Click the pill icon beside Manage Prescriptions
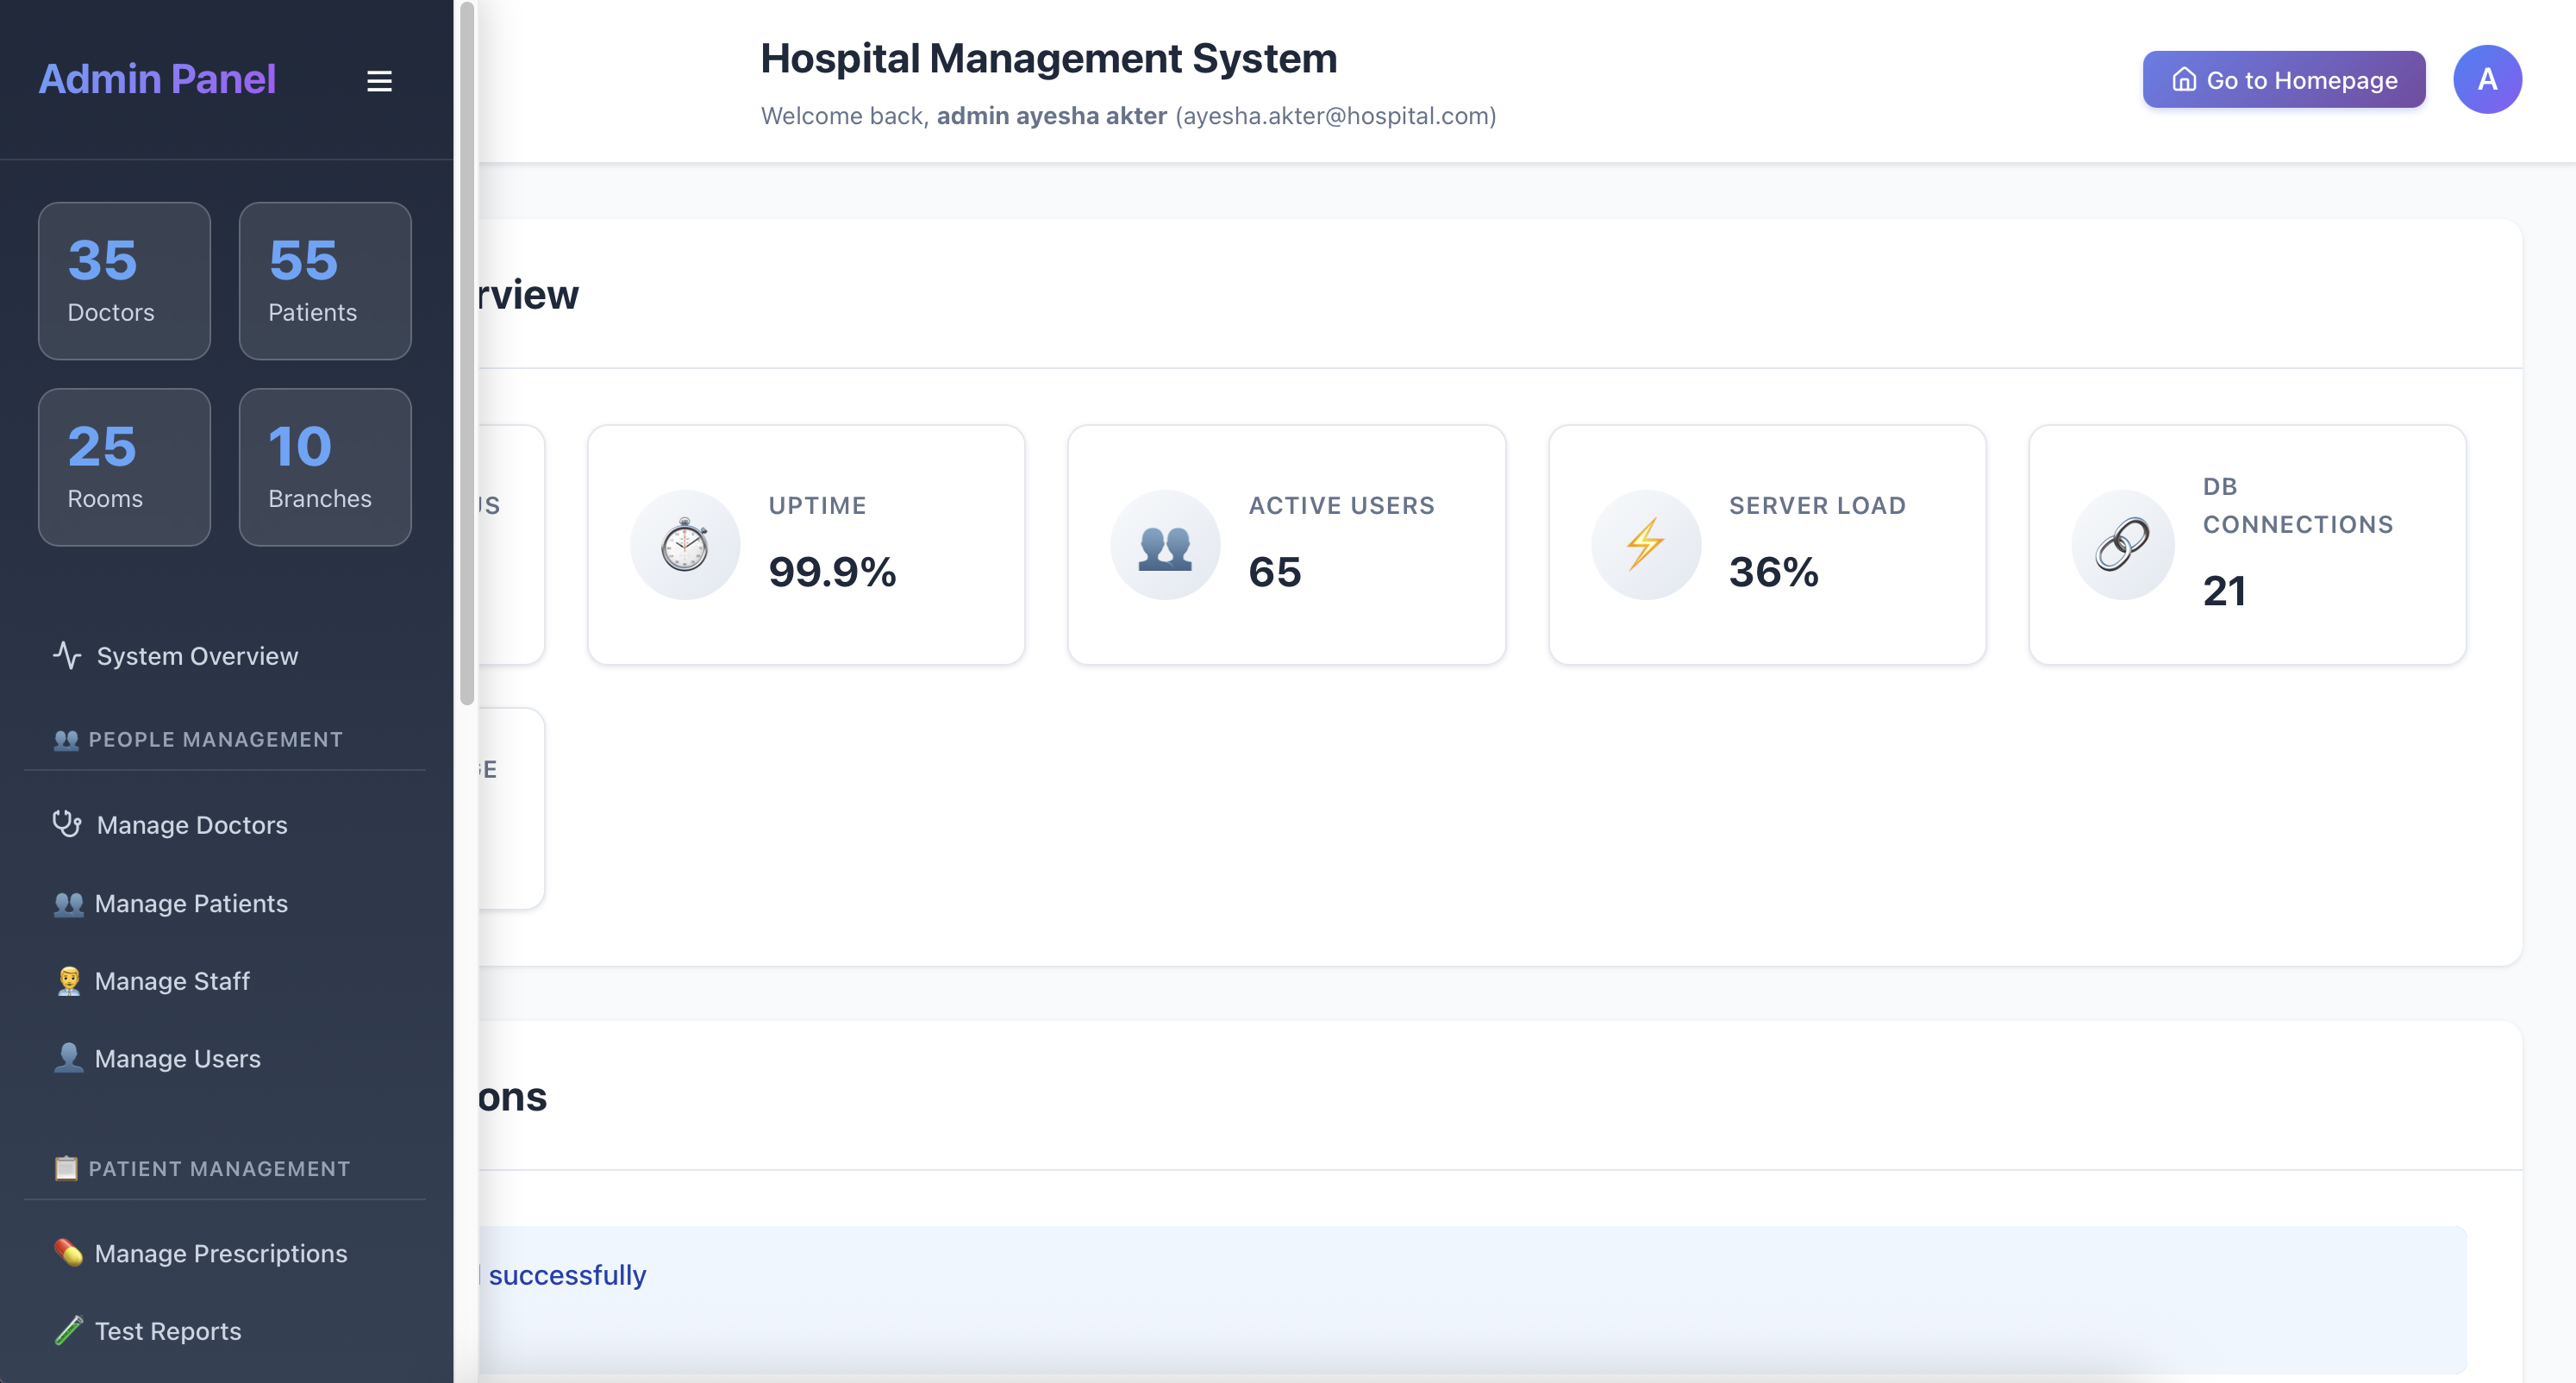The image size is (2576, 1383). (x=69, y=1252)
